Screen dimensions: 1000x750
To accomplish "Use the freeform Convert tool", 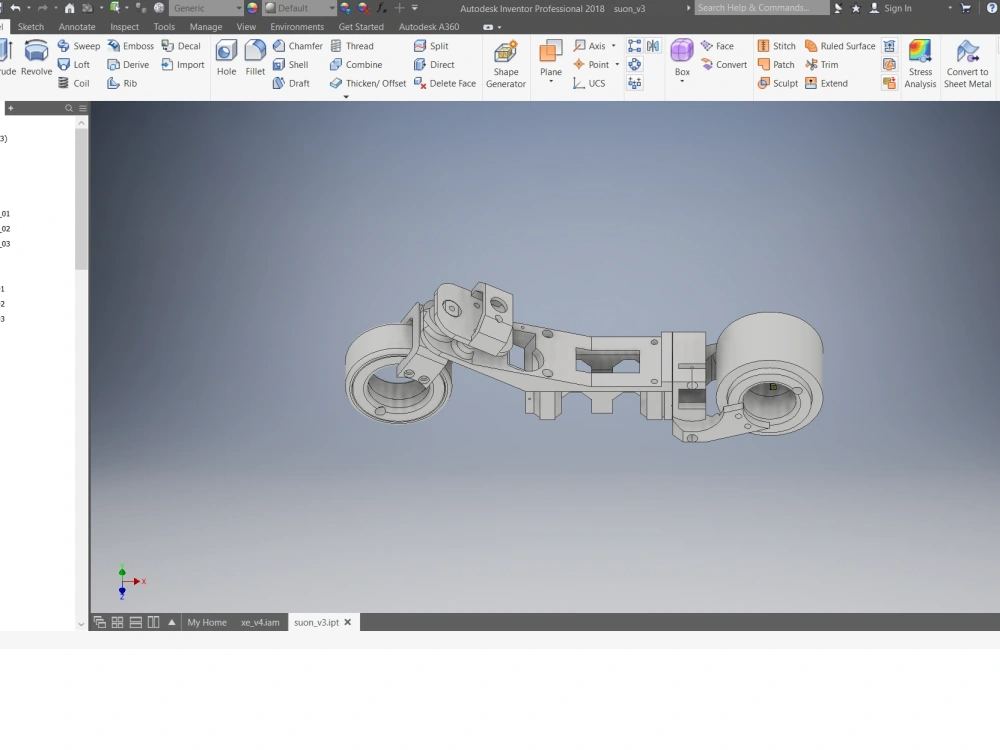I will [723, 64].
